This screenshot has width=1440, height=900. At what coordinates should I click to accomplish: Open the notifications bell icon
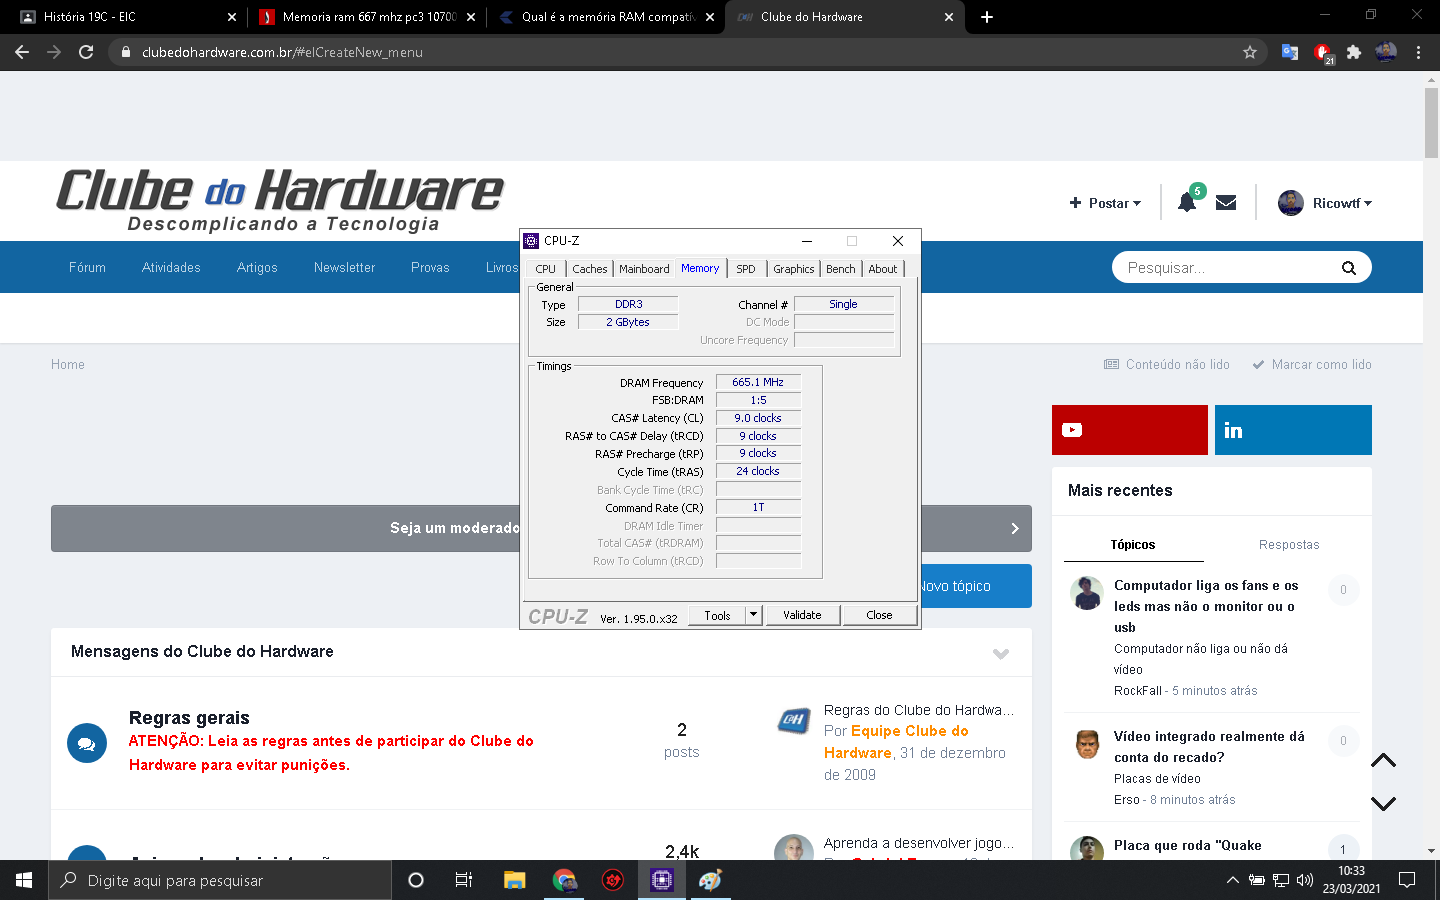(x=1187, y=202)
